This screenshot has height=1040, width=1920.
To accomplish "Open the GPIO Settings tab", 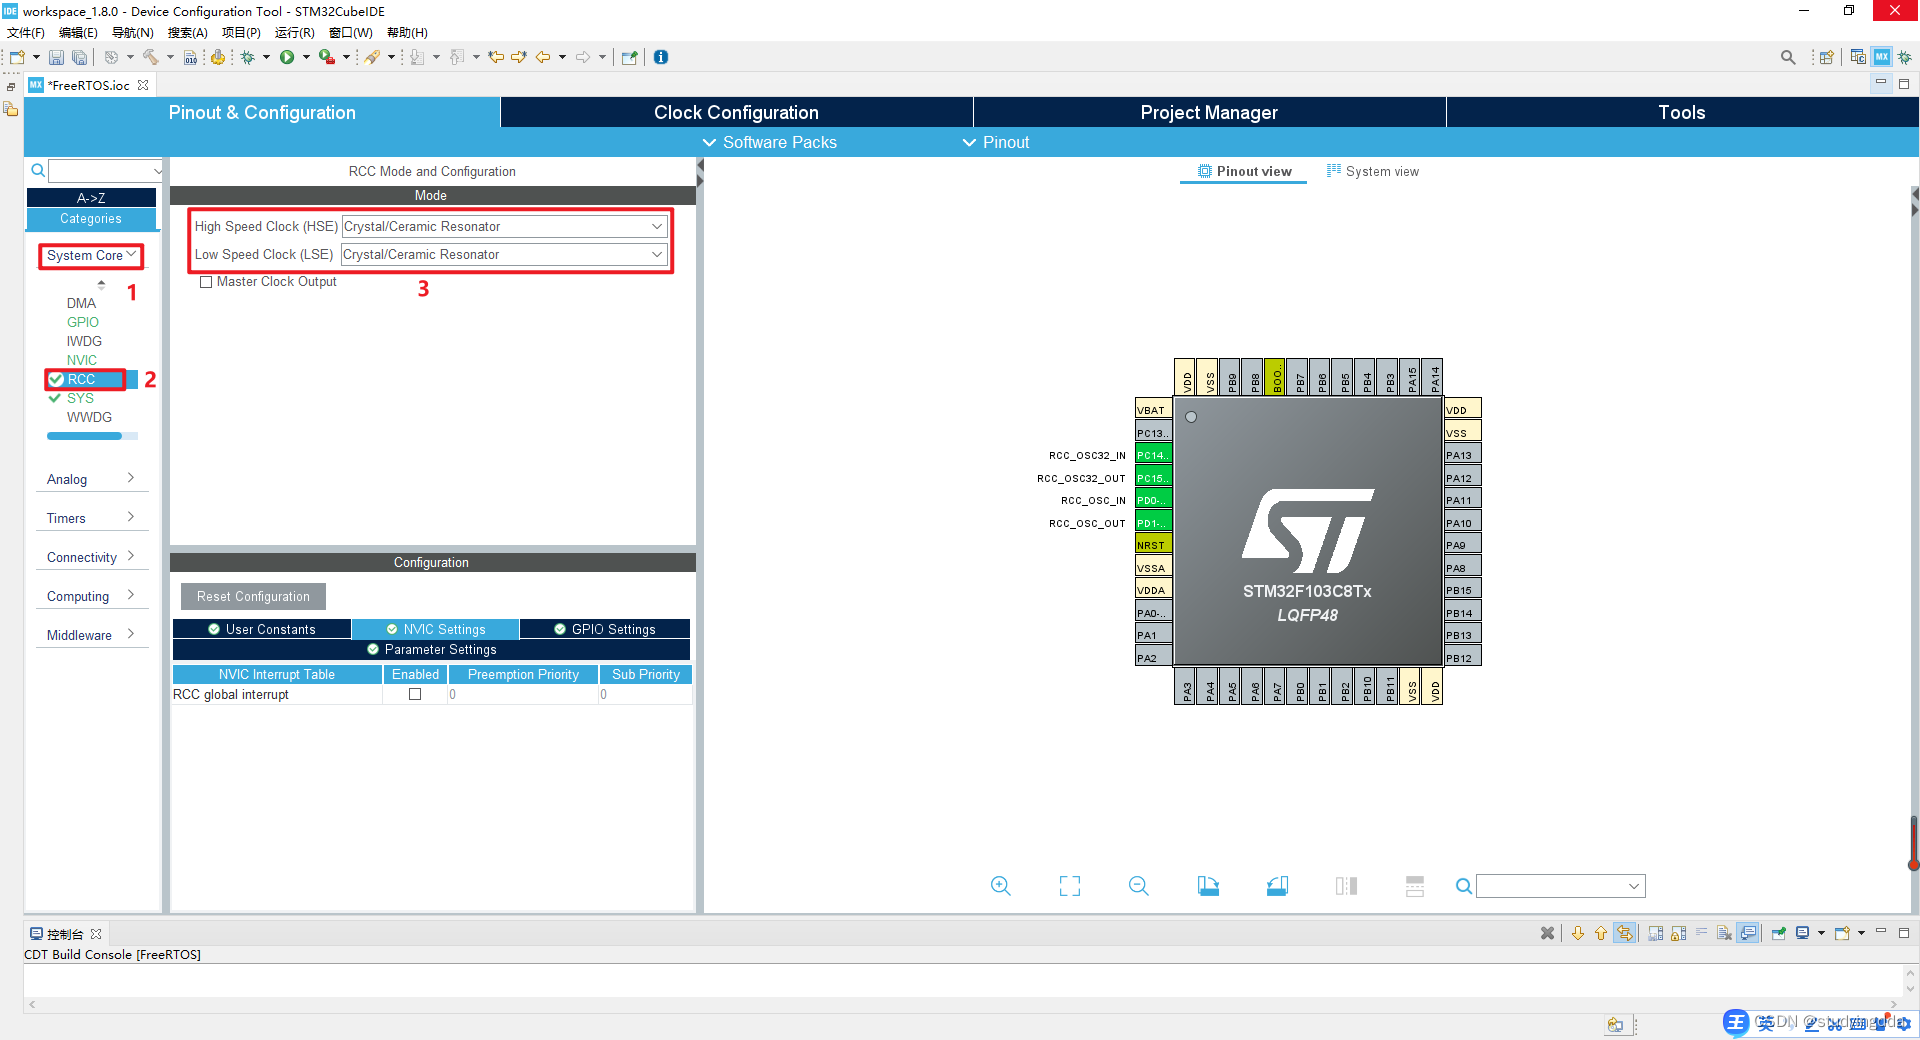I will pos(604,629).
